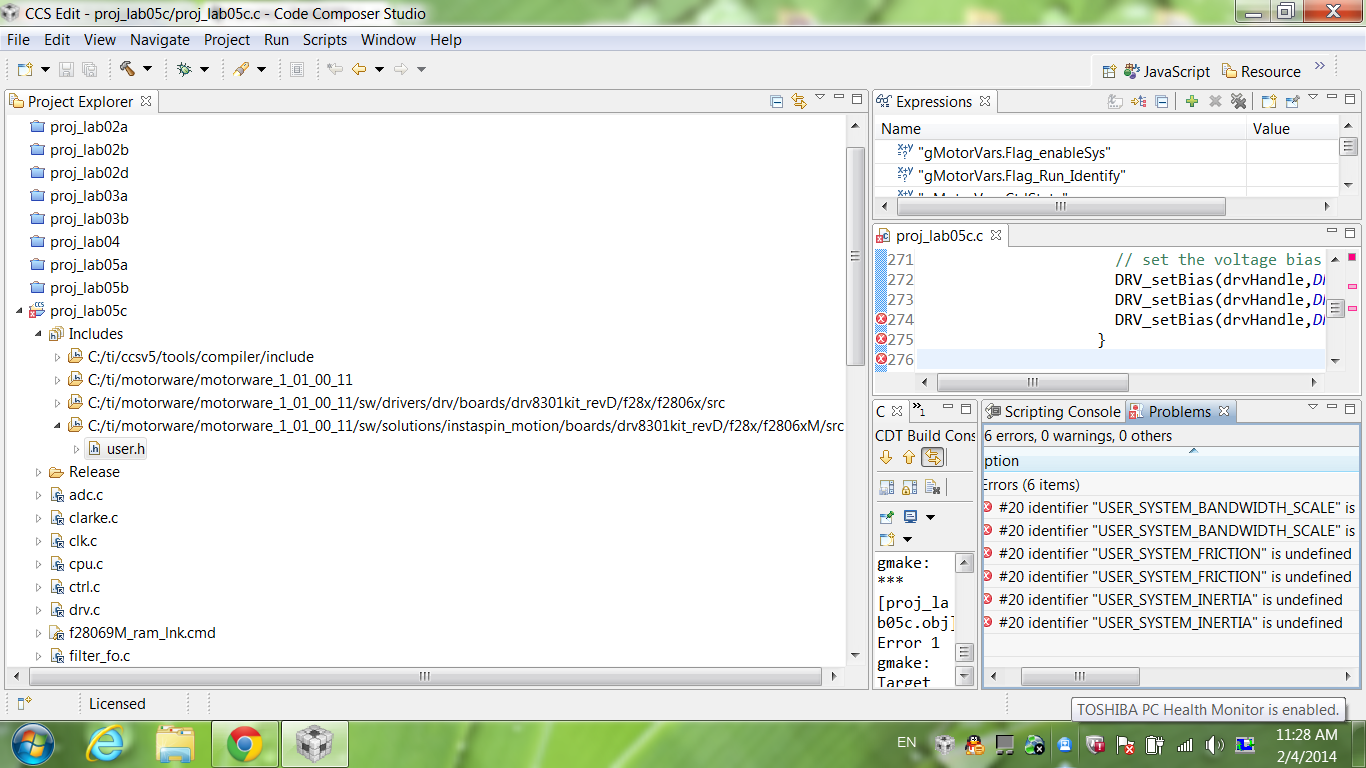Open the Scripts menu
This screenshot has width=1366, height=768.
325,40
